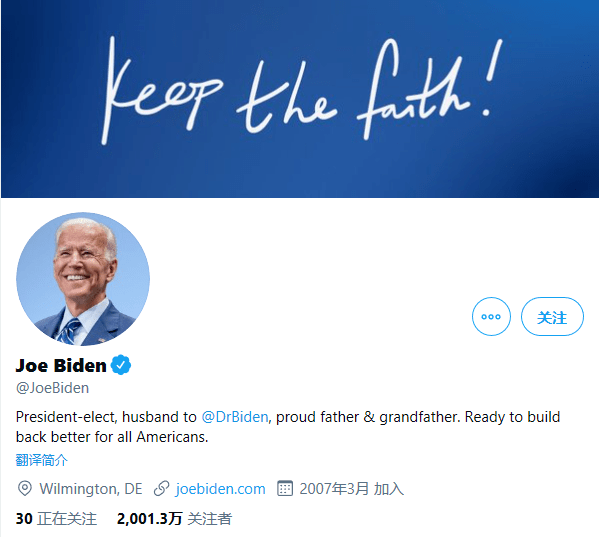The image size is (599, 537).
Task: Follow Joe Biden with the 关注 button
Action: [x=552, y=316]
